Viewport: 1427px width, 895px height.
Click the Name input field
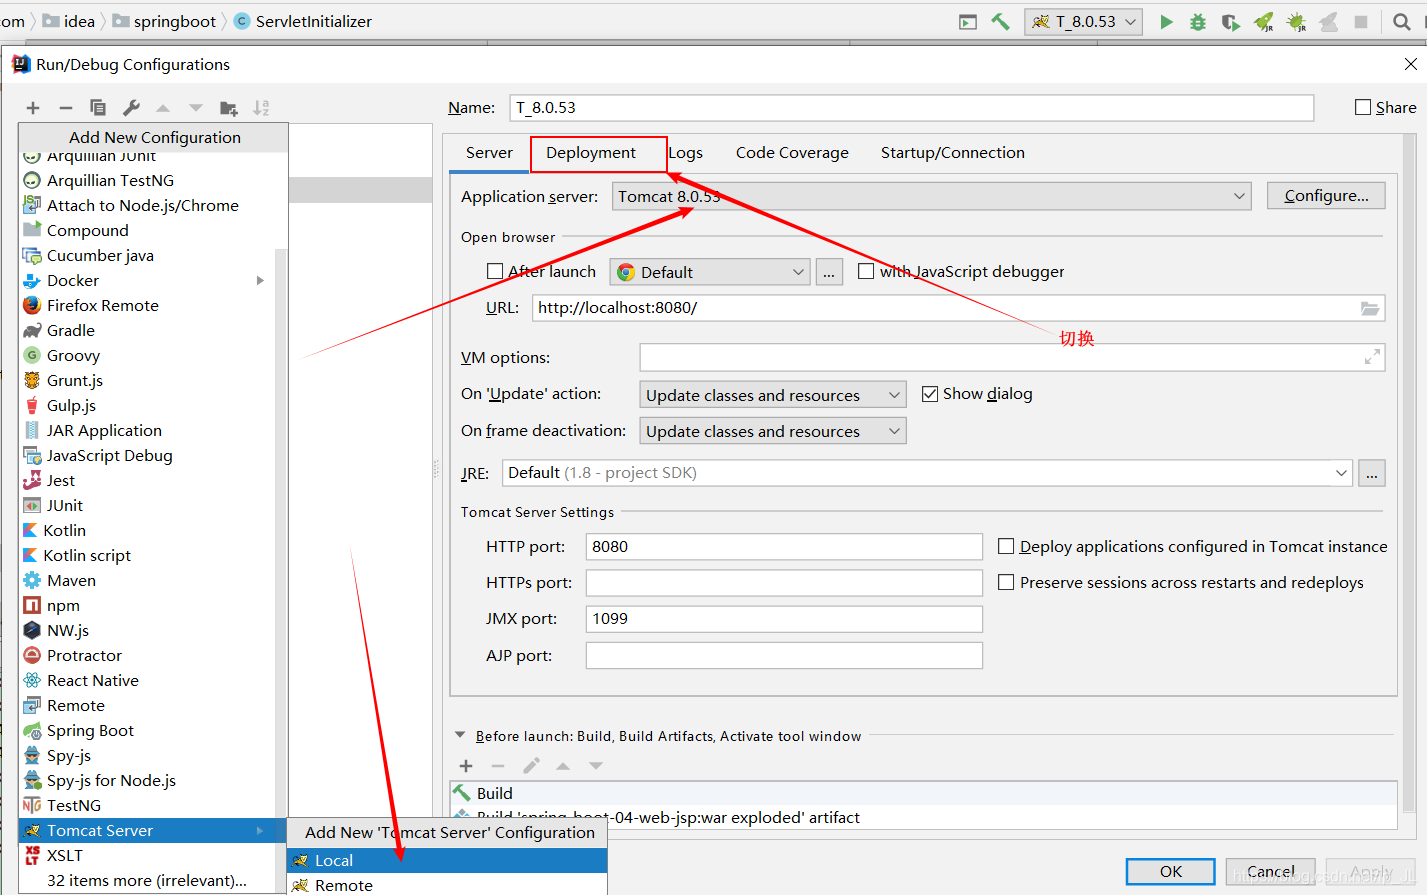tap(911, 108)
